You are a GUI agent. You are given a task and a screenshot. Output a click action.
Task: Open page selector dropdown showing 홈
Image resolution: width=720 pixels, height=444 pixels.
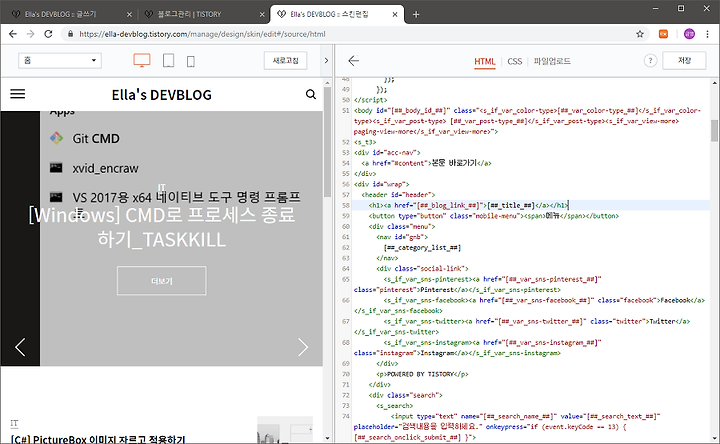[x=60, y=60]
